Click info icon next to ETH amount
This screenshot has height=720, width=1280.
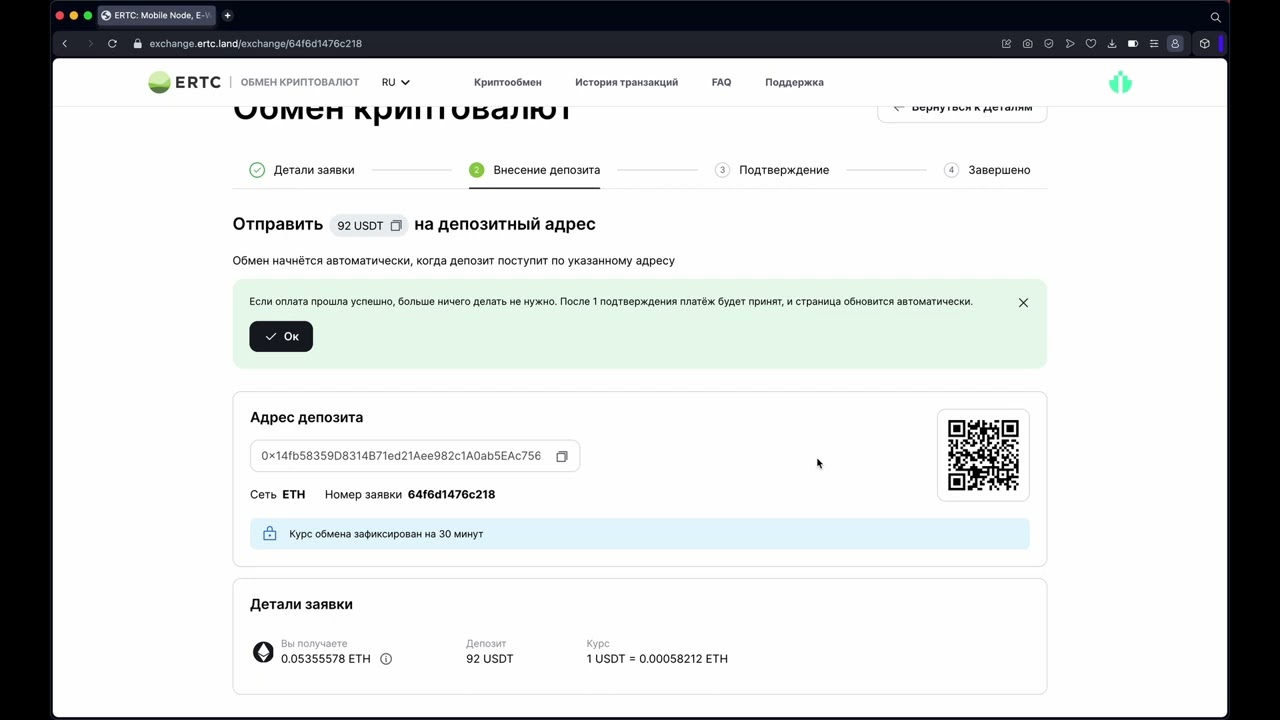coord(386,659)
